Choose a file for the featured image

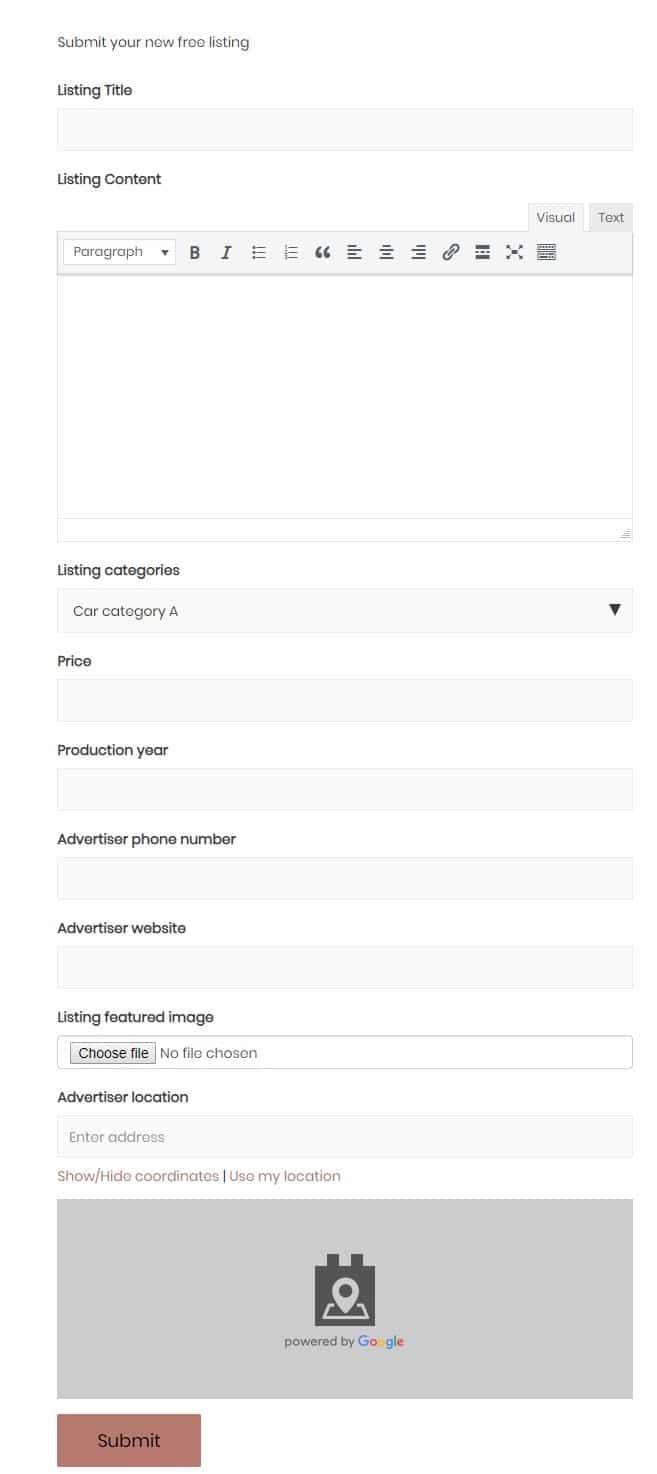[x=111, y=1052]
